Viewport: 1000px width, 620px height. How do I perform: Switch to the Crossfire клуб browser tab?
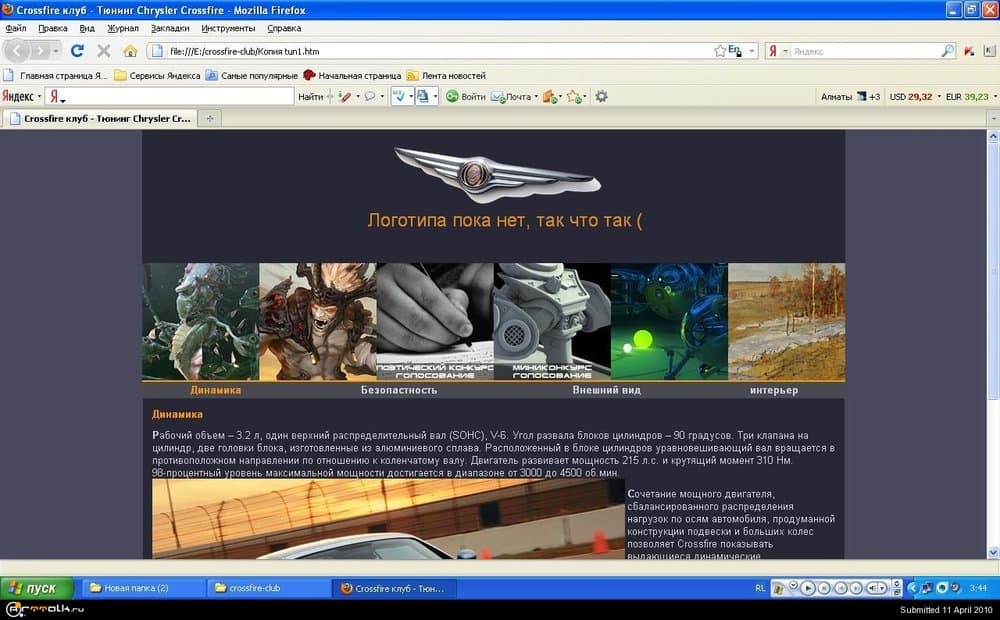(105, 118)
